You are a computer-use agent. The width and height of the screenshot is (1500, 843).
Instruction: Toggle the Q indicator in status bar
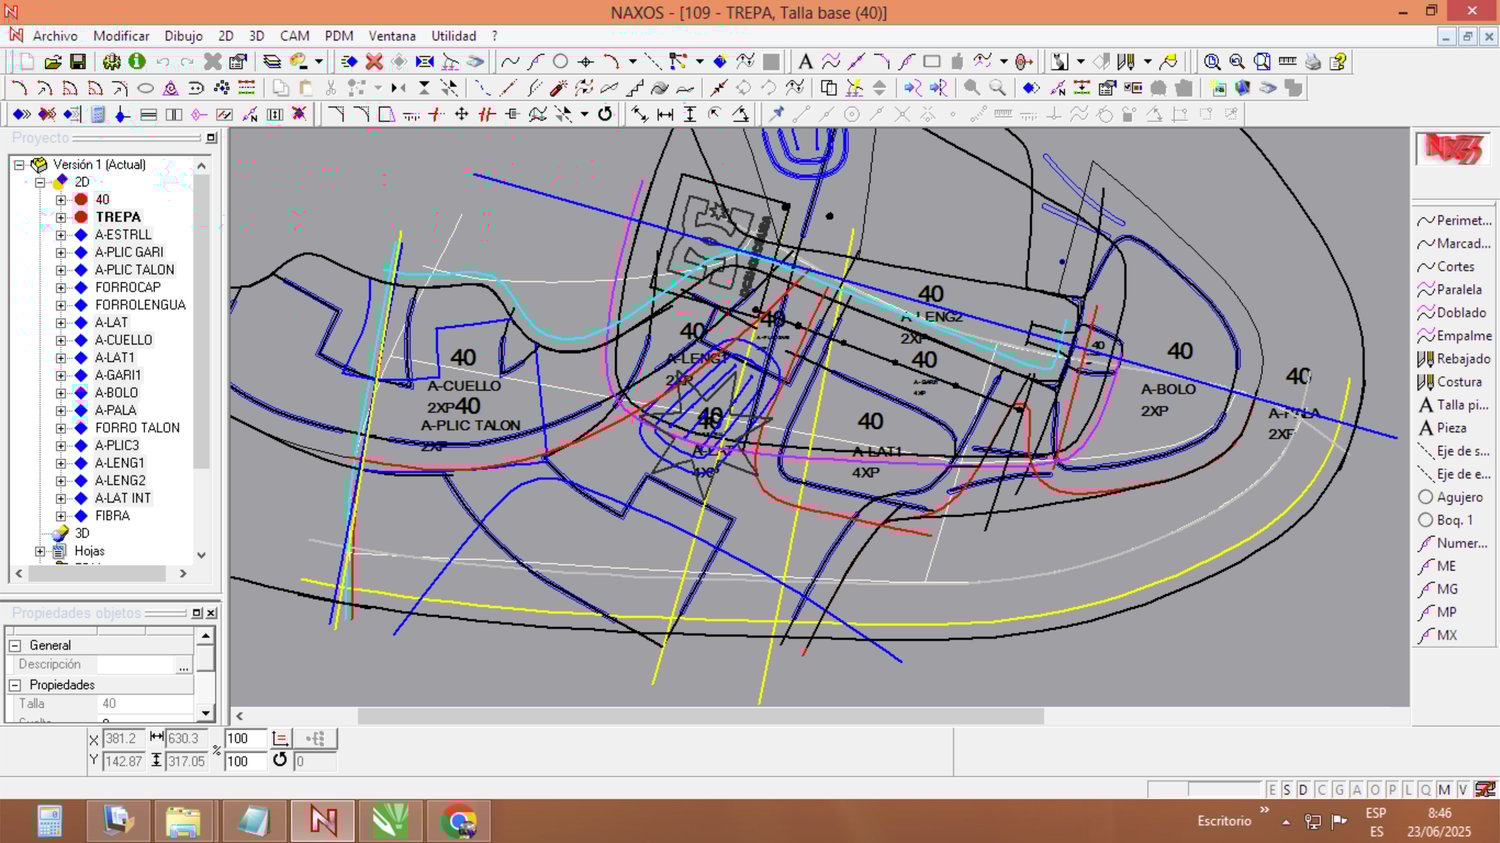point(1426,790)
